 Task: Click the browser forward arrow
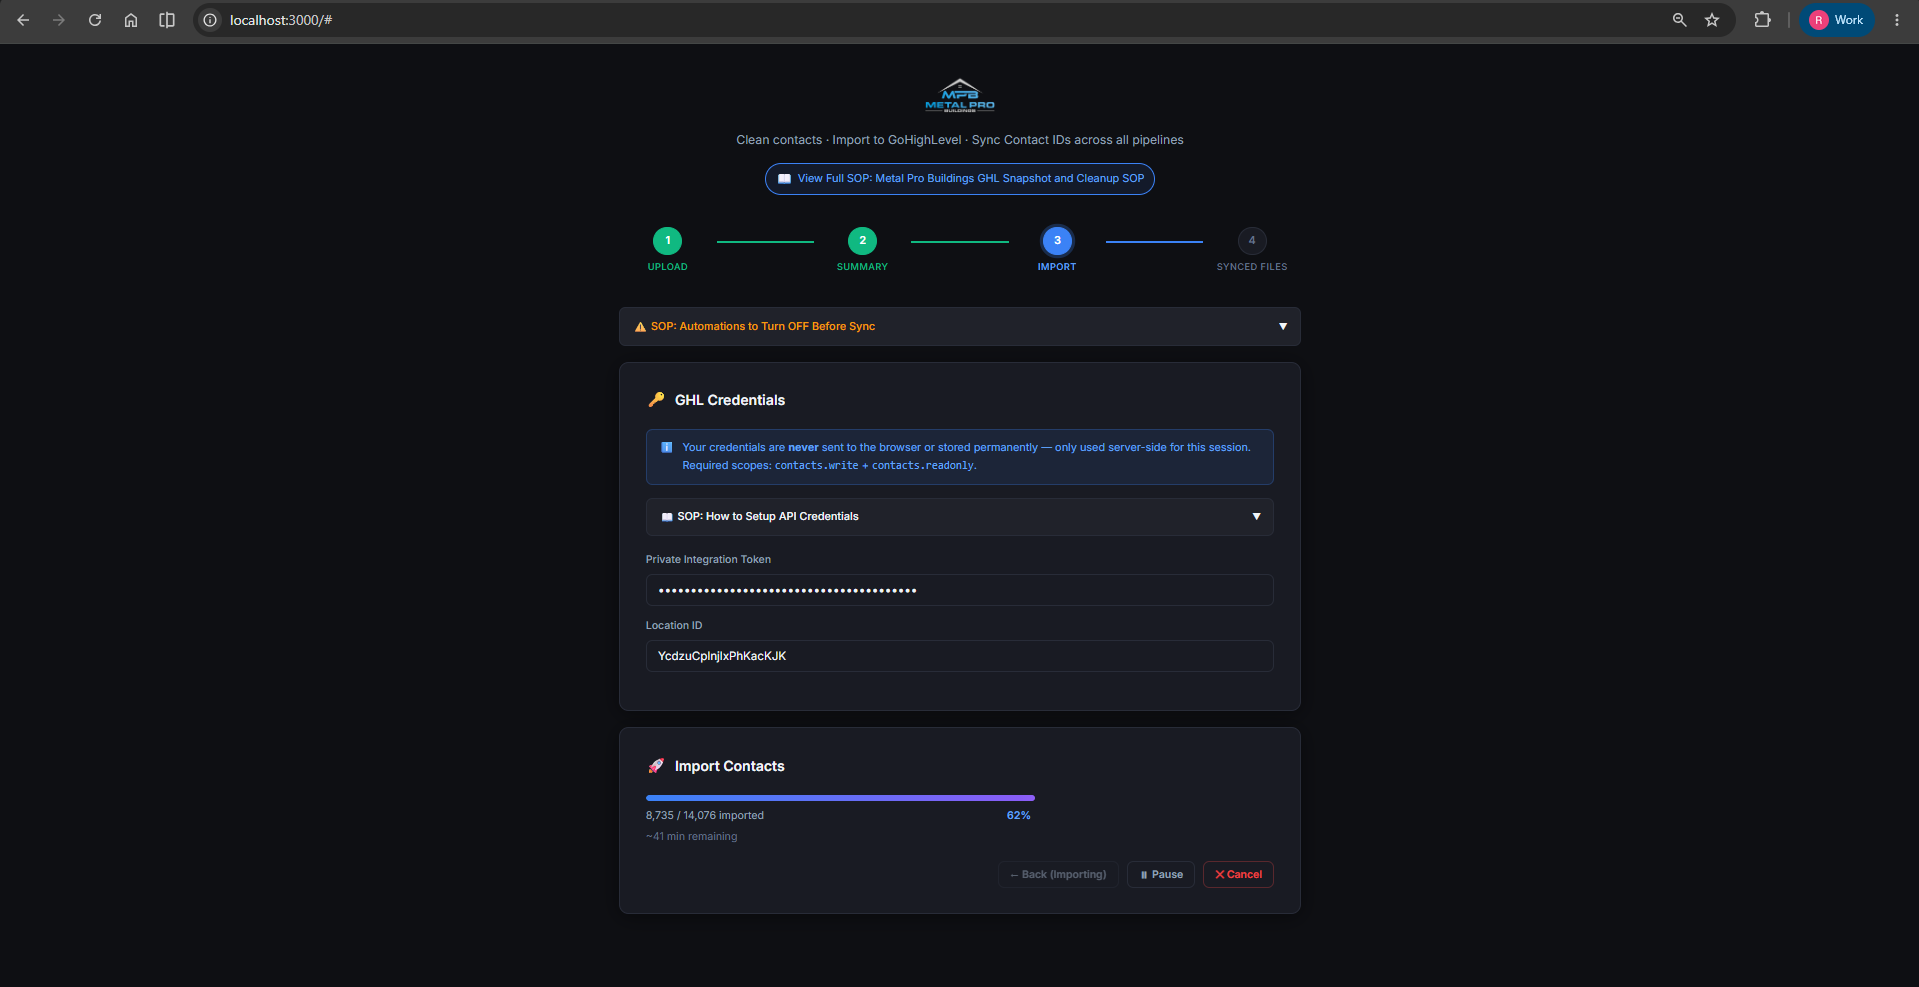59,20
